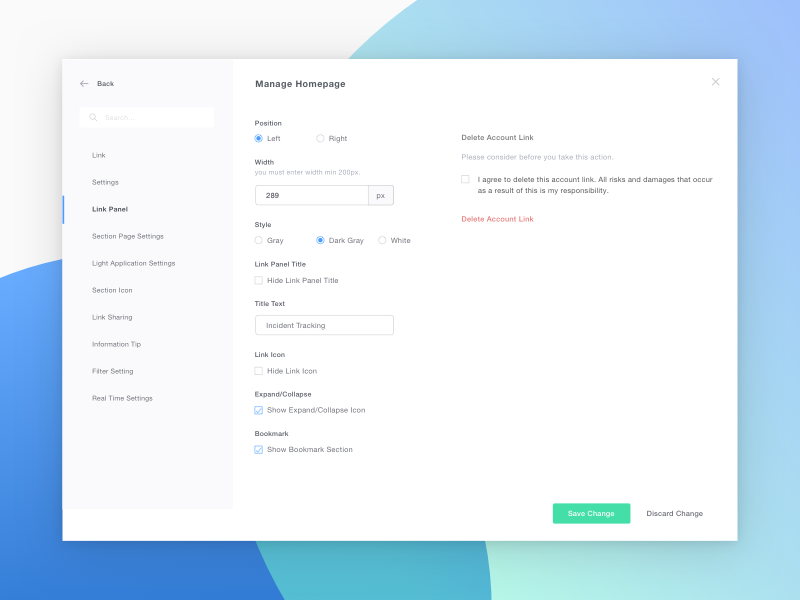Disable Show Expand/Collapse Icon
The width and height of the screenshot is (800, 600).
[257, 410]
